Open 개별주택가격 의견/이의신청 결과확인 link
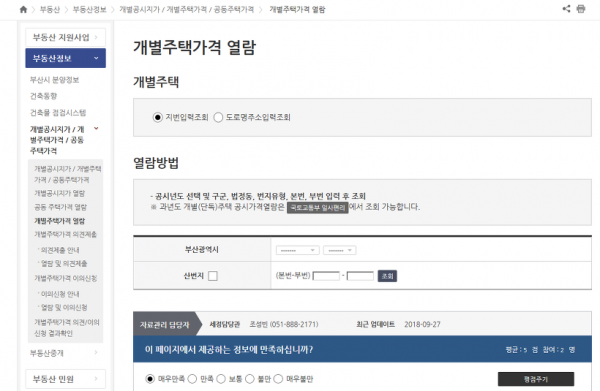The width and height of the screenshot is (600, 391). tap(67, 328)
